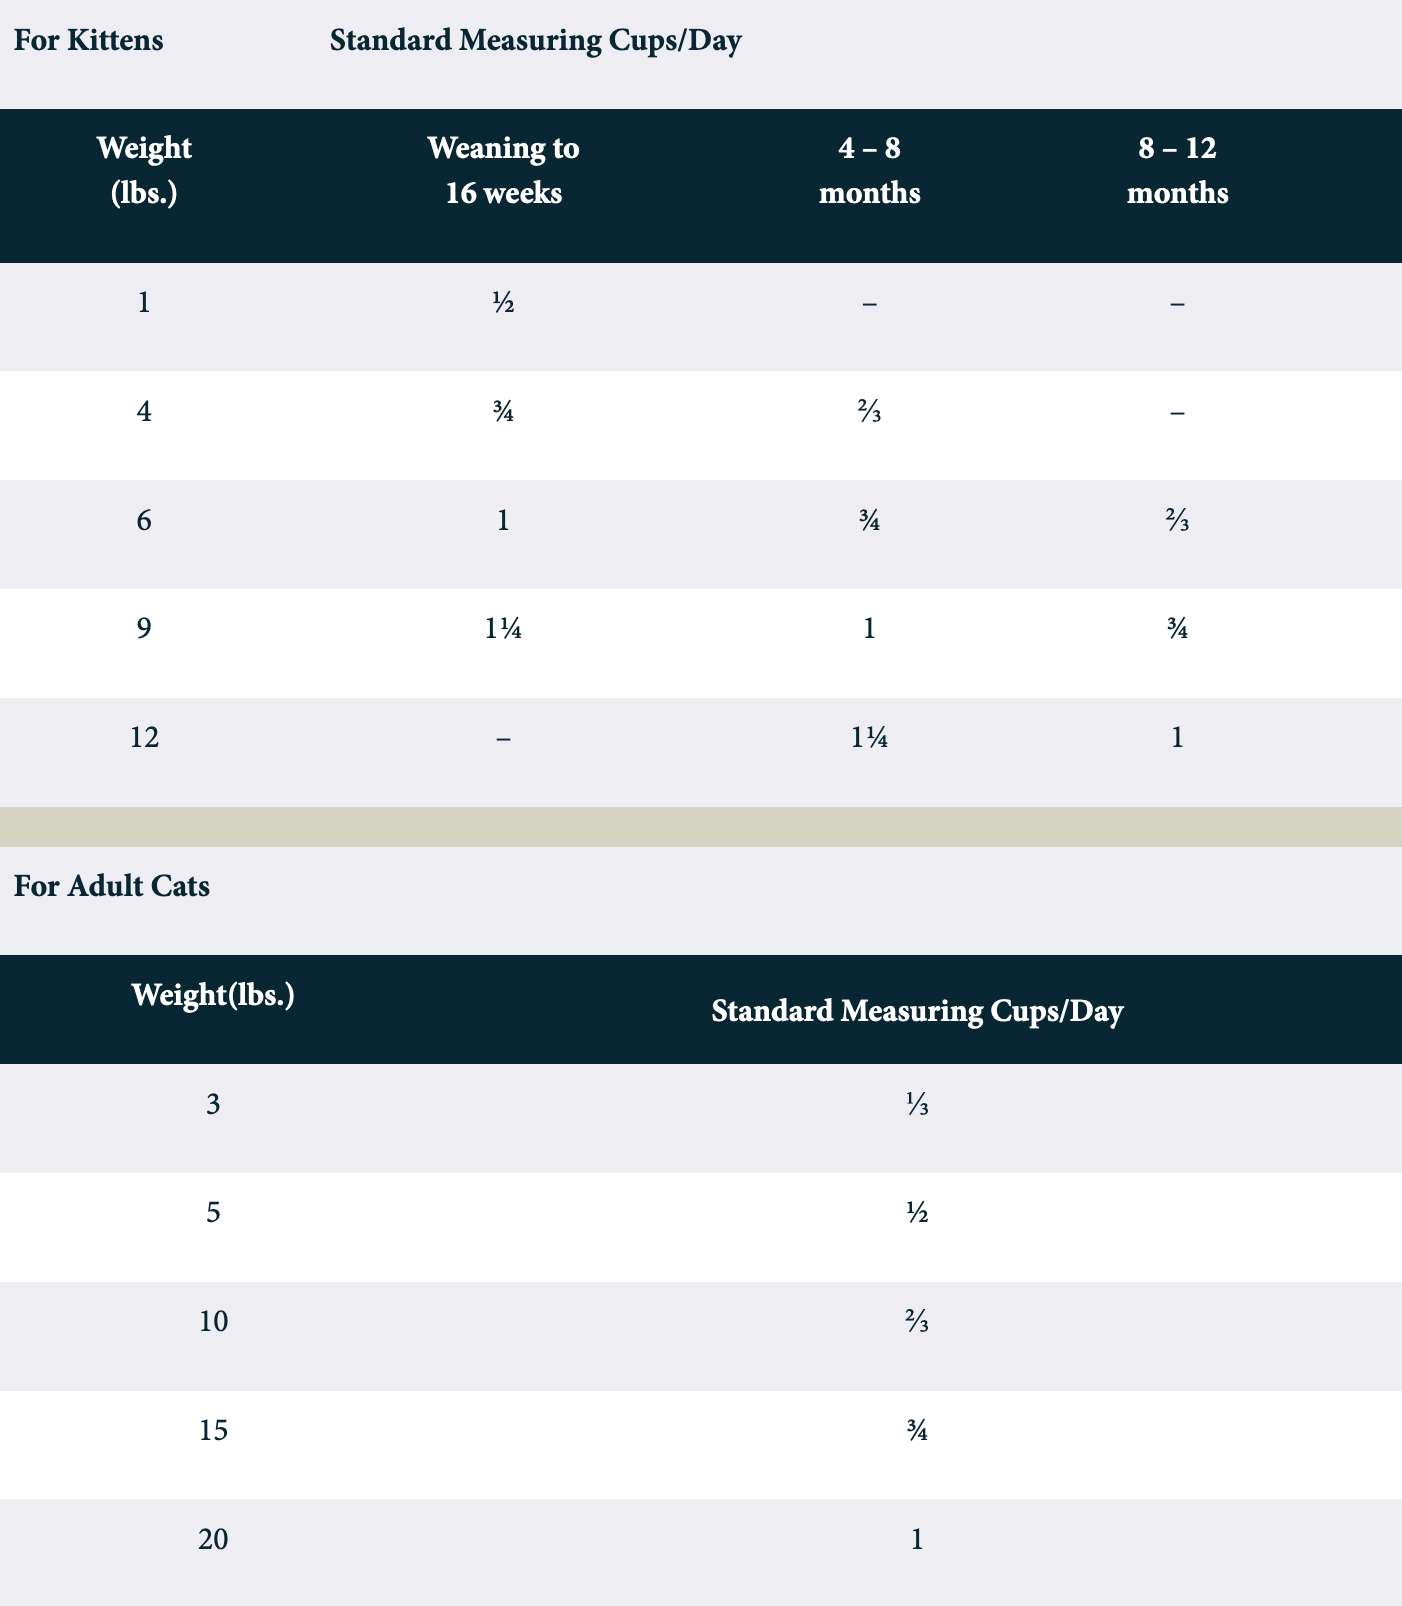Select the "Weight (lbs.)" kittens column header

click(x=144, y=170)
